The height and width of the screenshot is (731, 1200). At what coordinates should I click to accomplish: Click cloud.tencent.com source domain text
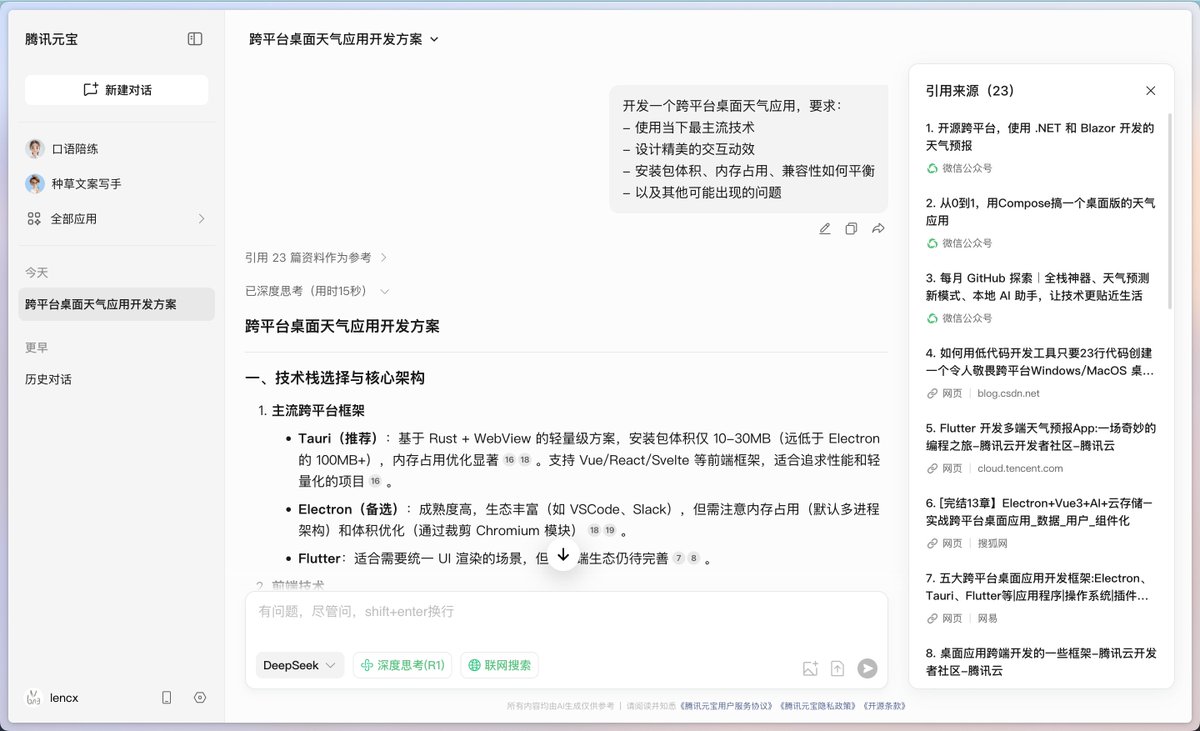click(1020, 469)
